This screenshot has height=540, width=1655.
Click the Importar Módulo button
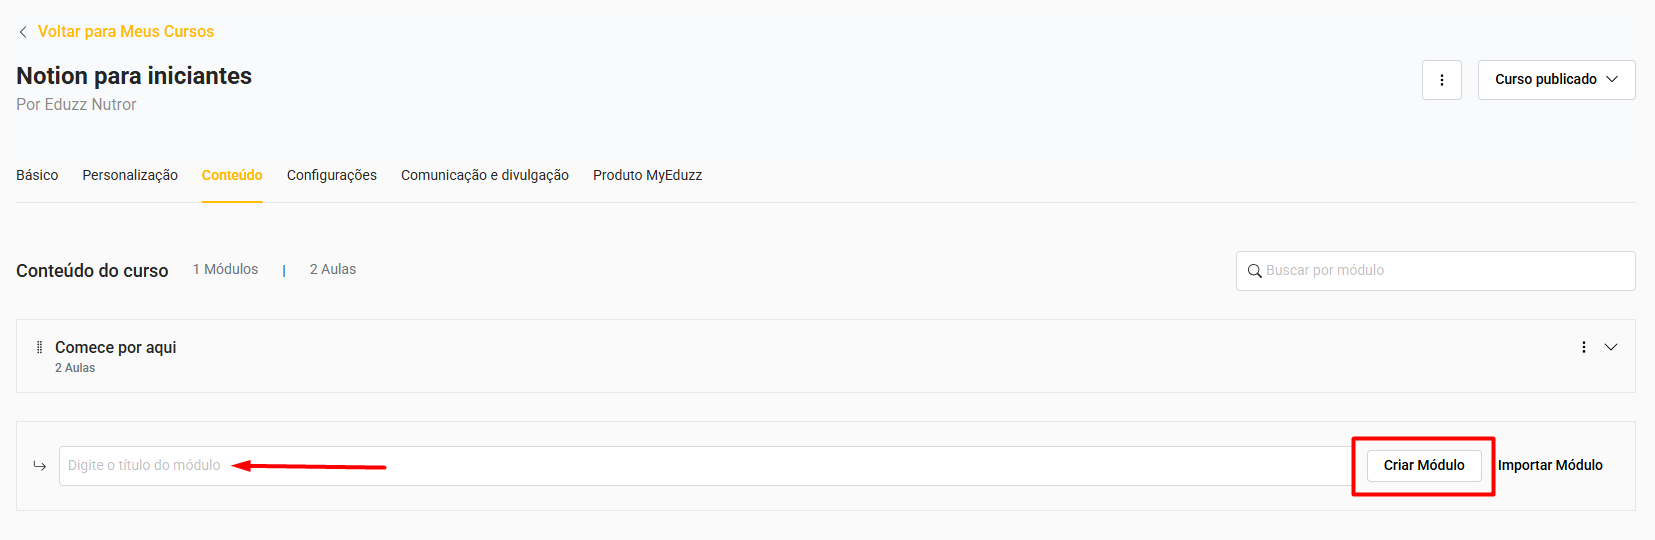pos(1550,465)
